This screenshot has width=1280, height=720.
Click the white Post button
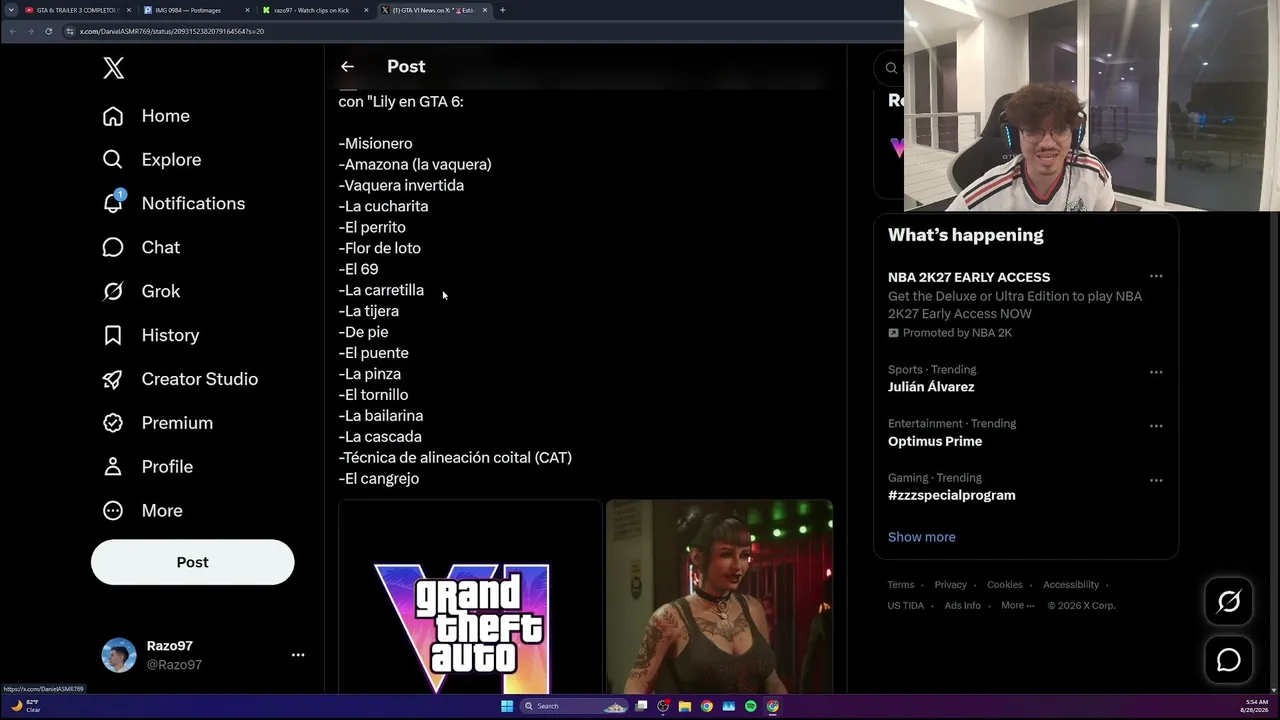pyautogui.click(x=193, y=562)
